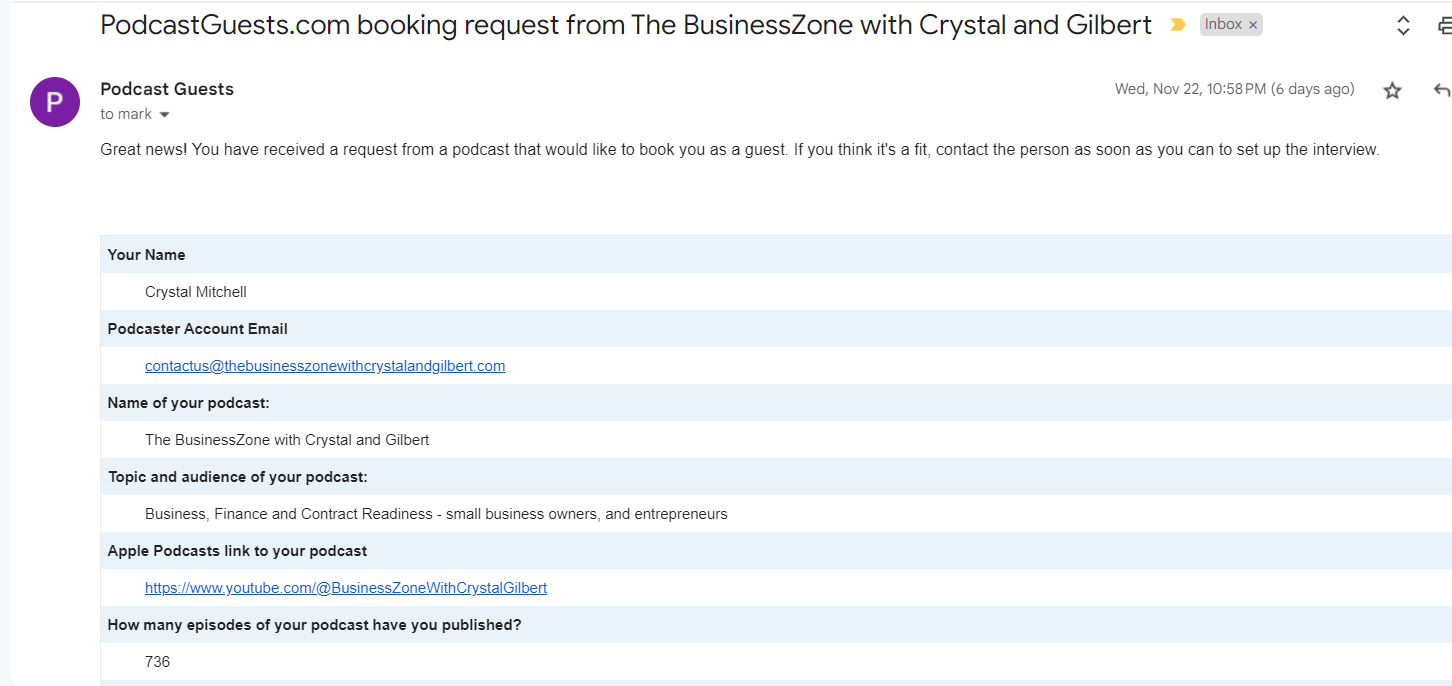The image size is (1452, 686).
Task: Star this Podcast Guests email
Action: click(x=1392, y=91)
